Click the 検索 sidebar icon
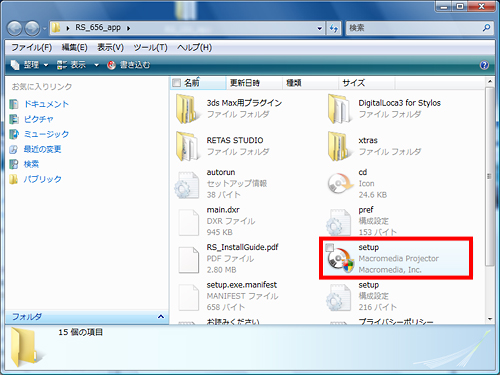 pos(14,164)
